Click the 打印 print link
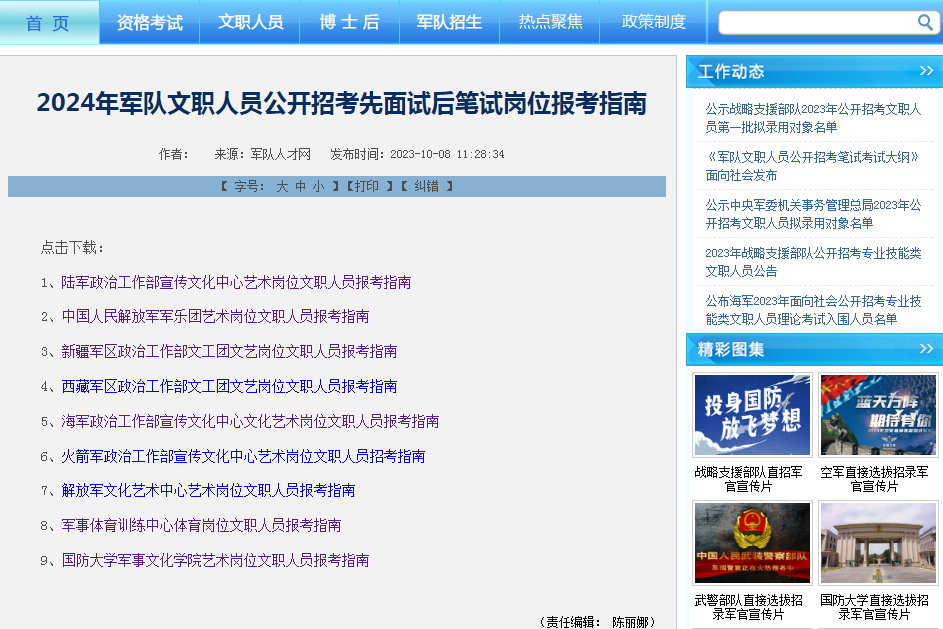The width and height of the screenshot is (943, 629). coord(366,187)
